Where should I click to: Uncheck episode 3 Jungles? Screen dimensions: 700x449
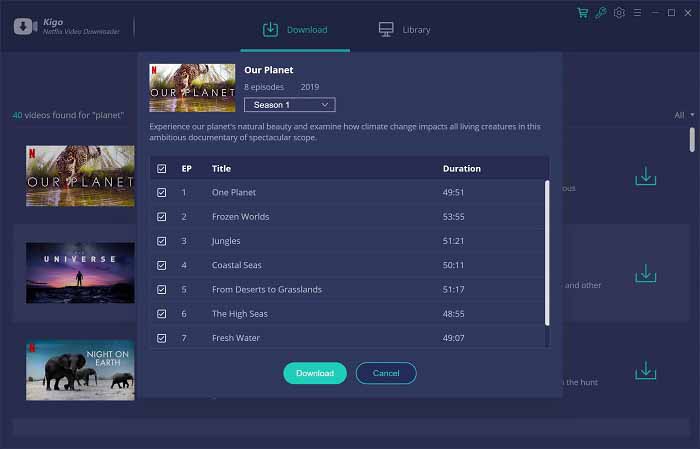162,241
